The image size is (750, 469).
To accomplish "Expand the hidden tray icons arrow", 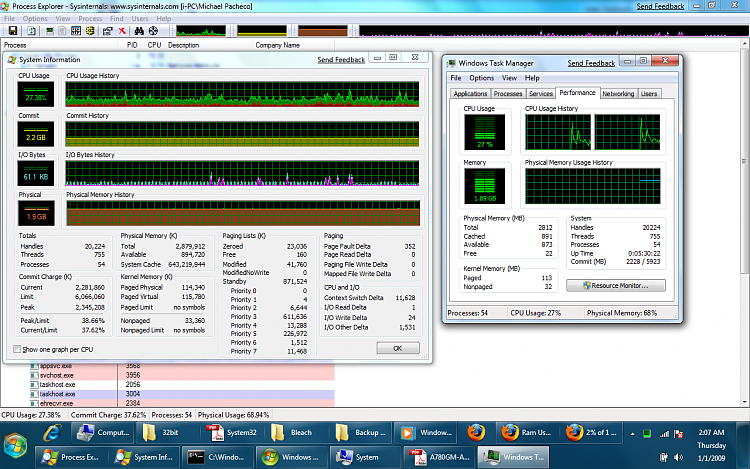I will [632, 434].
